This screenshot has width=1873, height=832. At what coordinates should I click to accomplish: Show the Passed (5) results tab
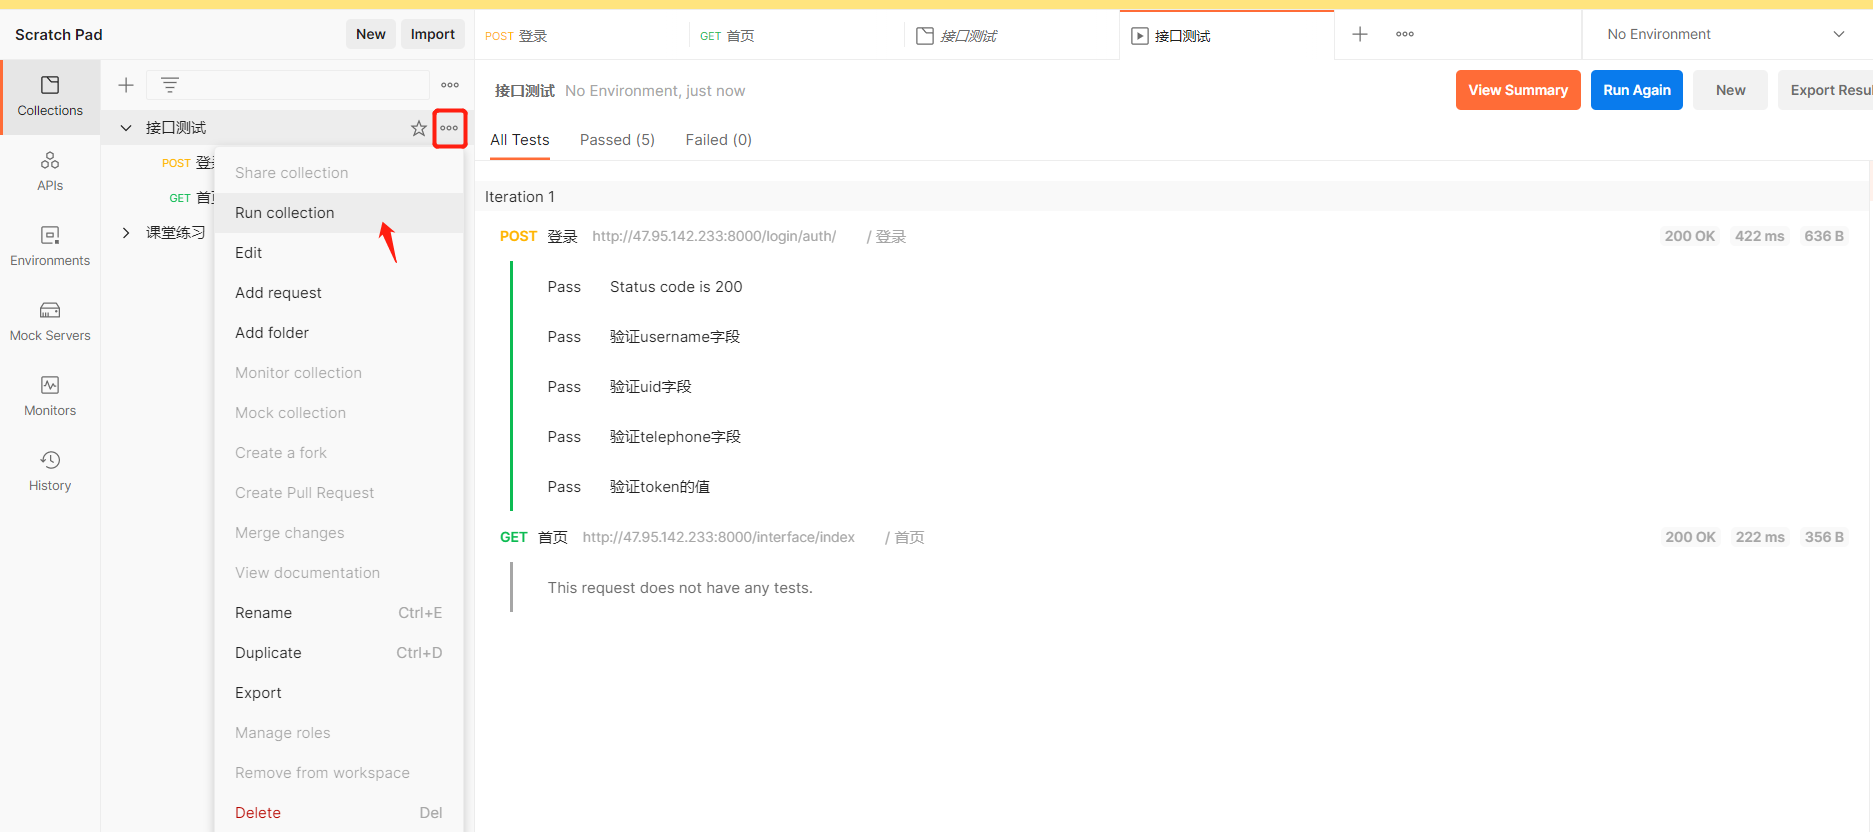click(x=617, y=140)
